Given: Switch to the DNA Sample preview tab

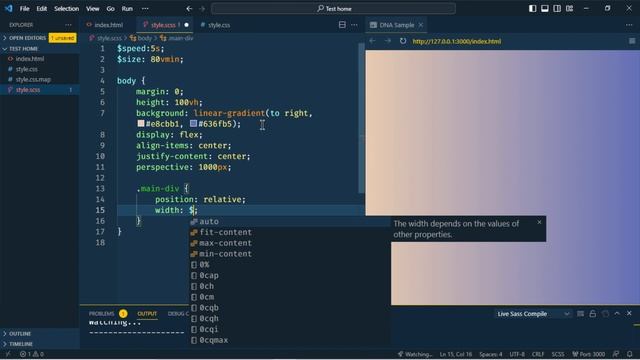Looking at the screenshot, I should tap(396, 25).
